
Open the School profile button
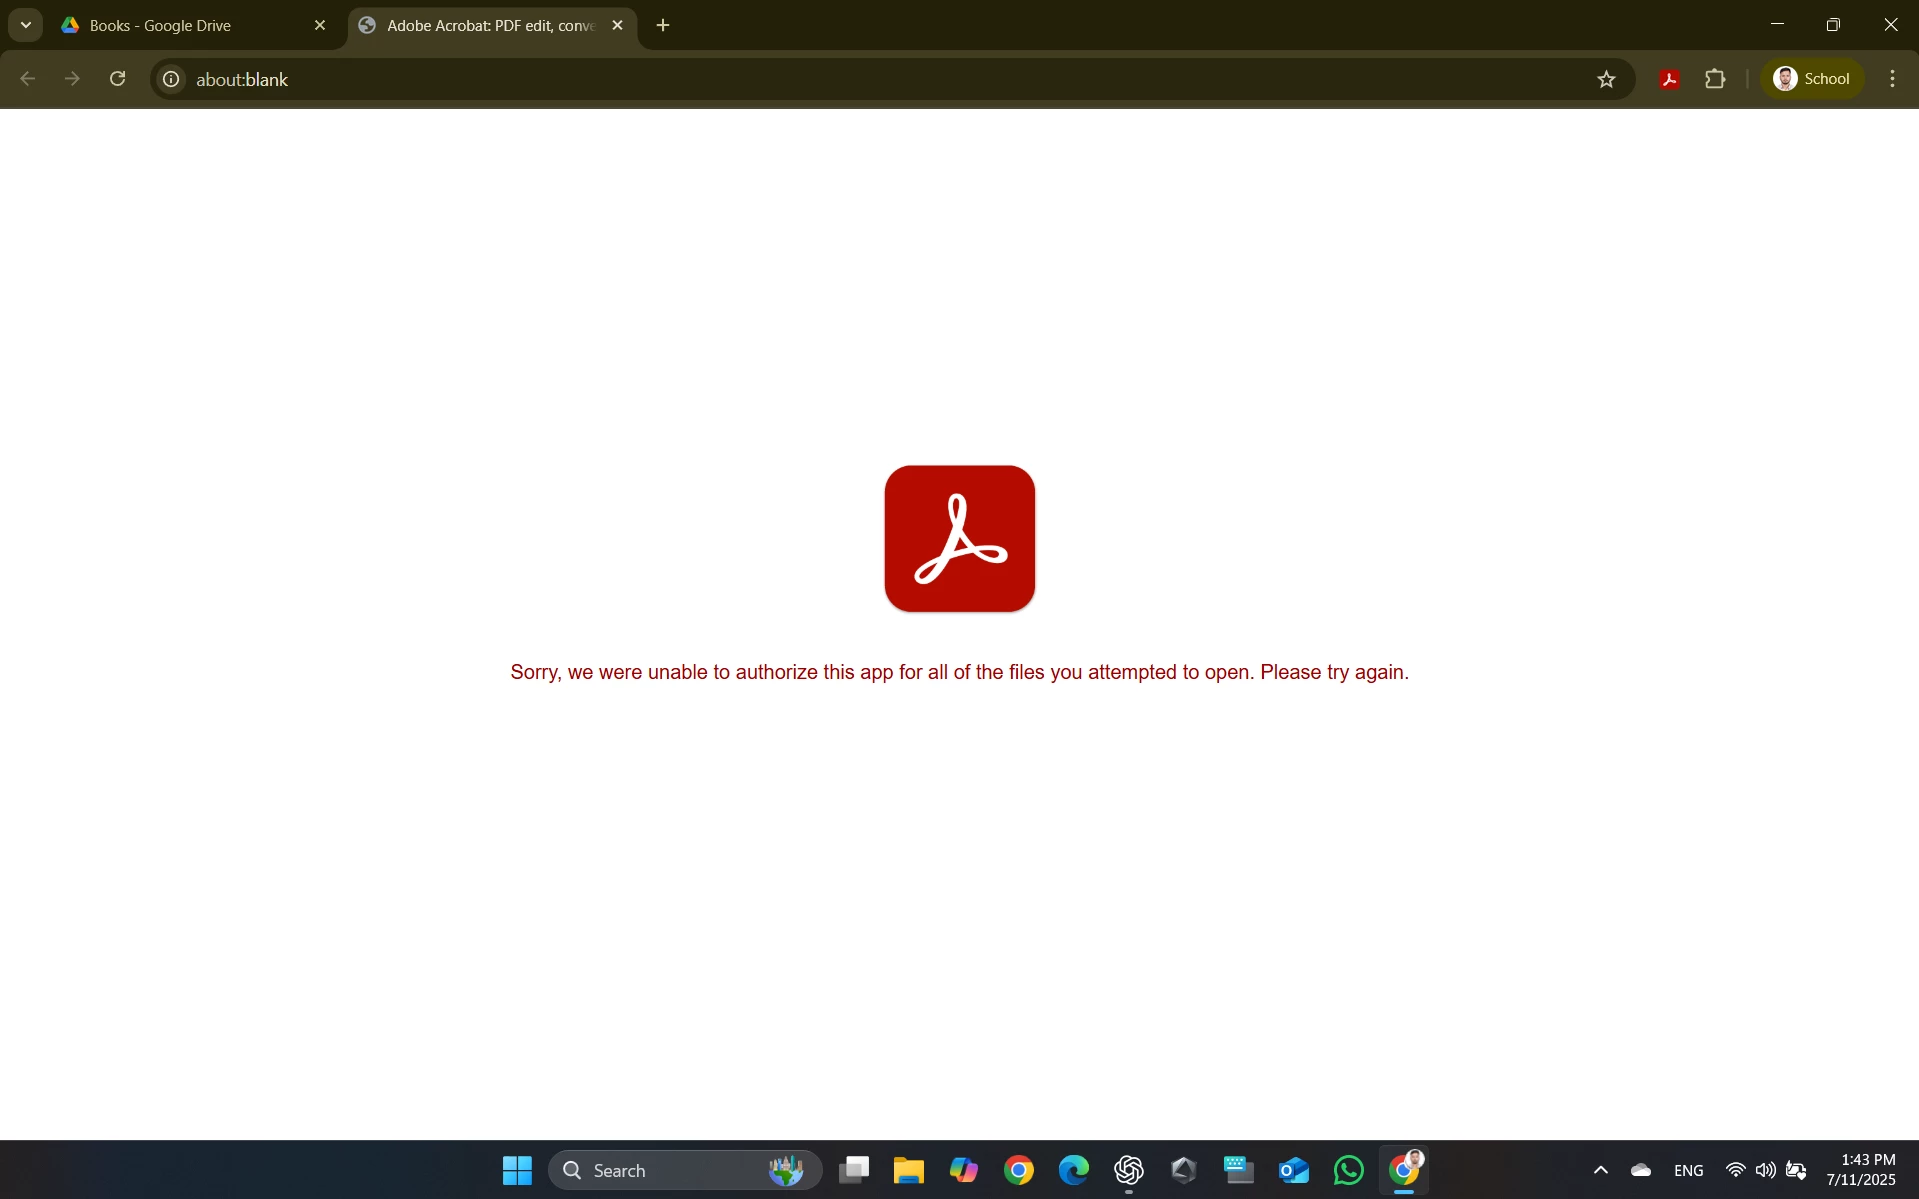(1812, 79)
